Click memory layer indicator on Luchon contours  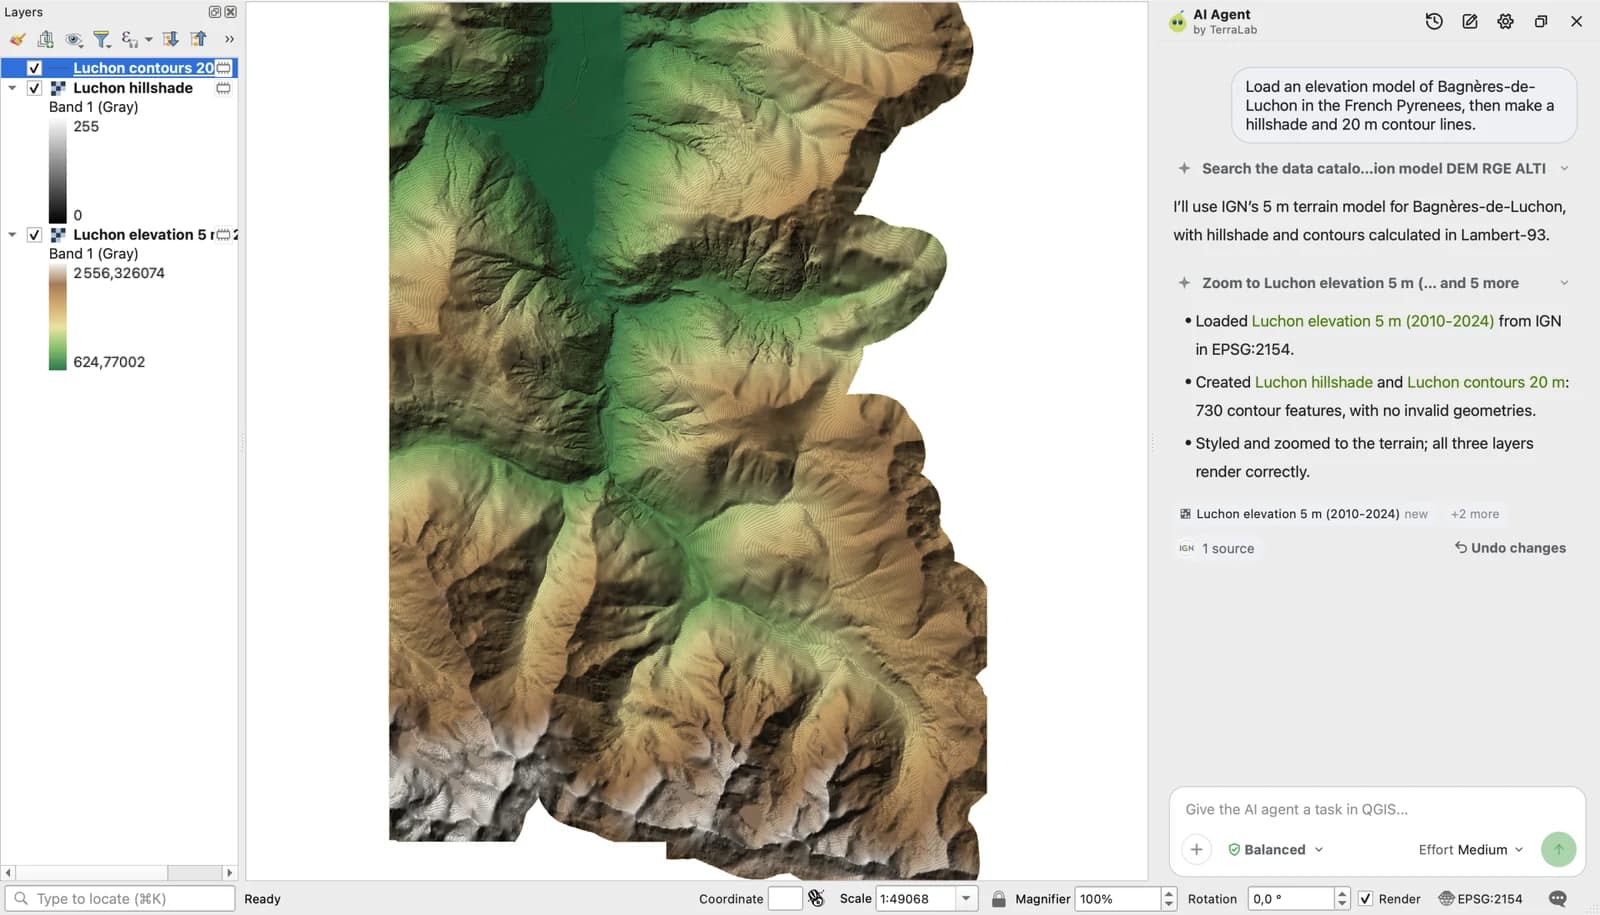pyautogui.click(x=223, y=68)
